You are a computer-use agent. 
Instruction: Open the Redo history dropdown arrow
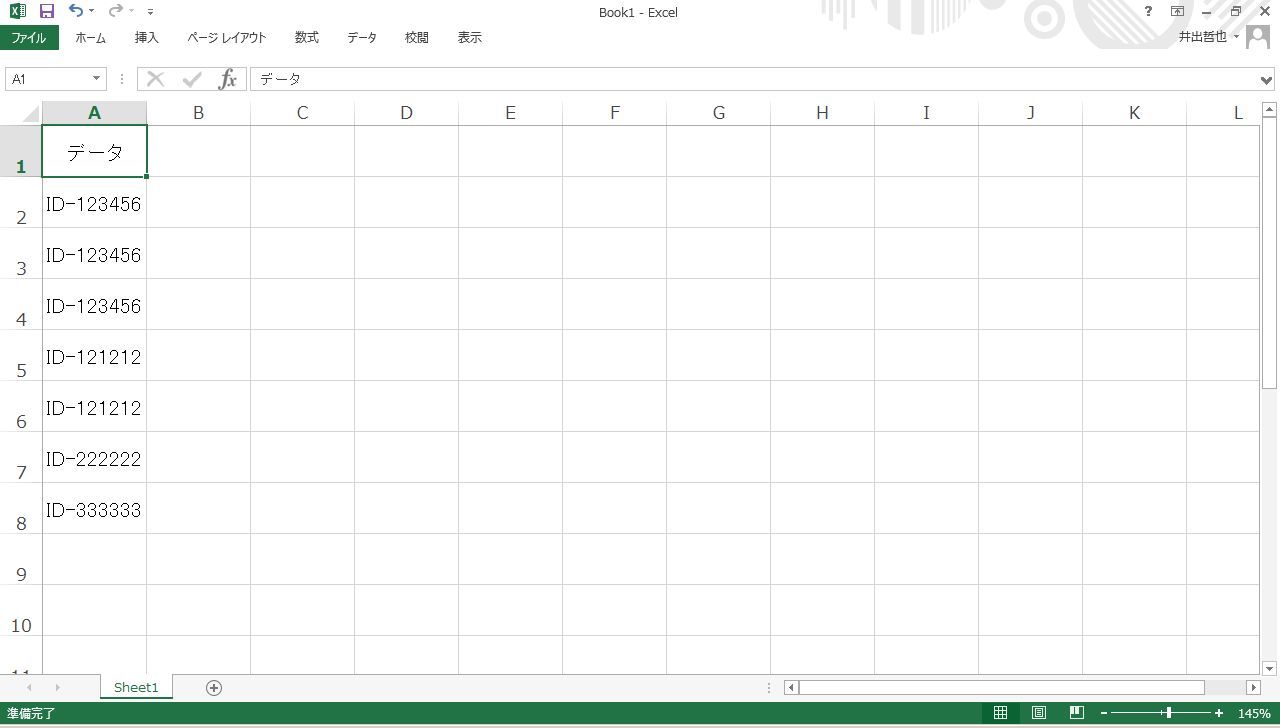131,12
